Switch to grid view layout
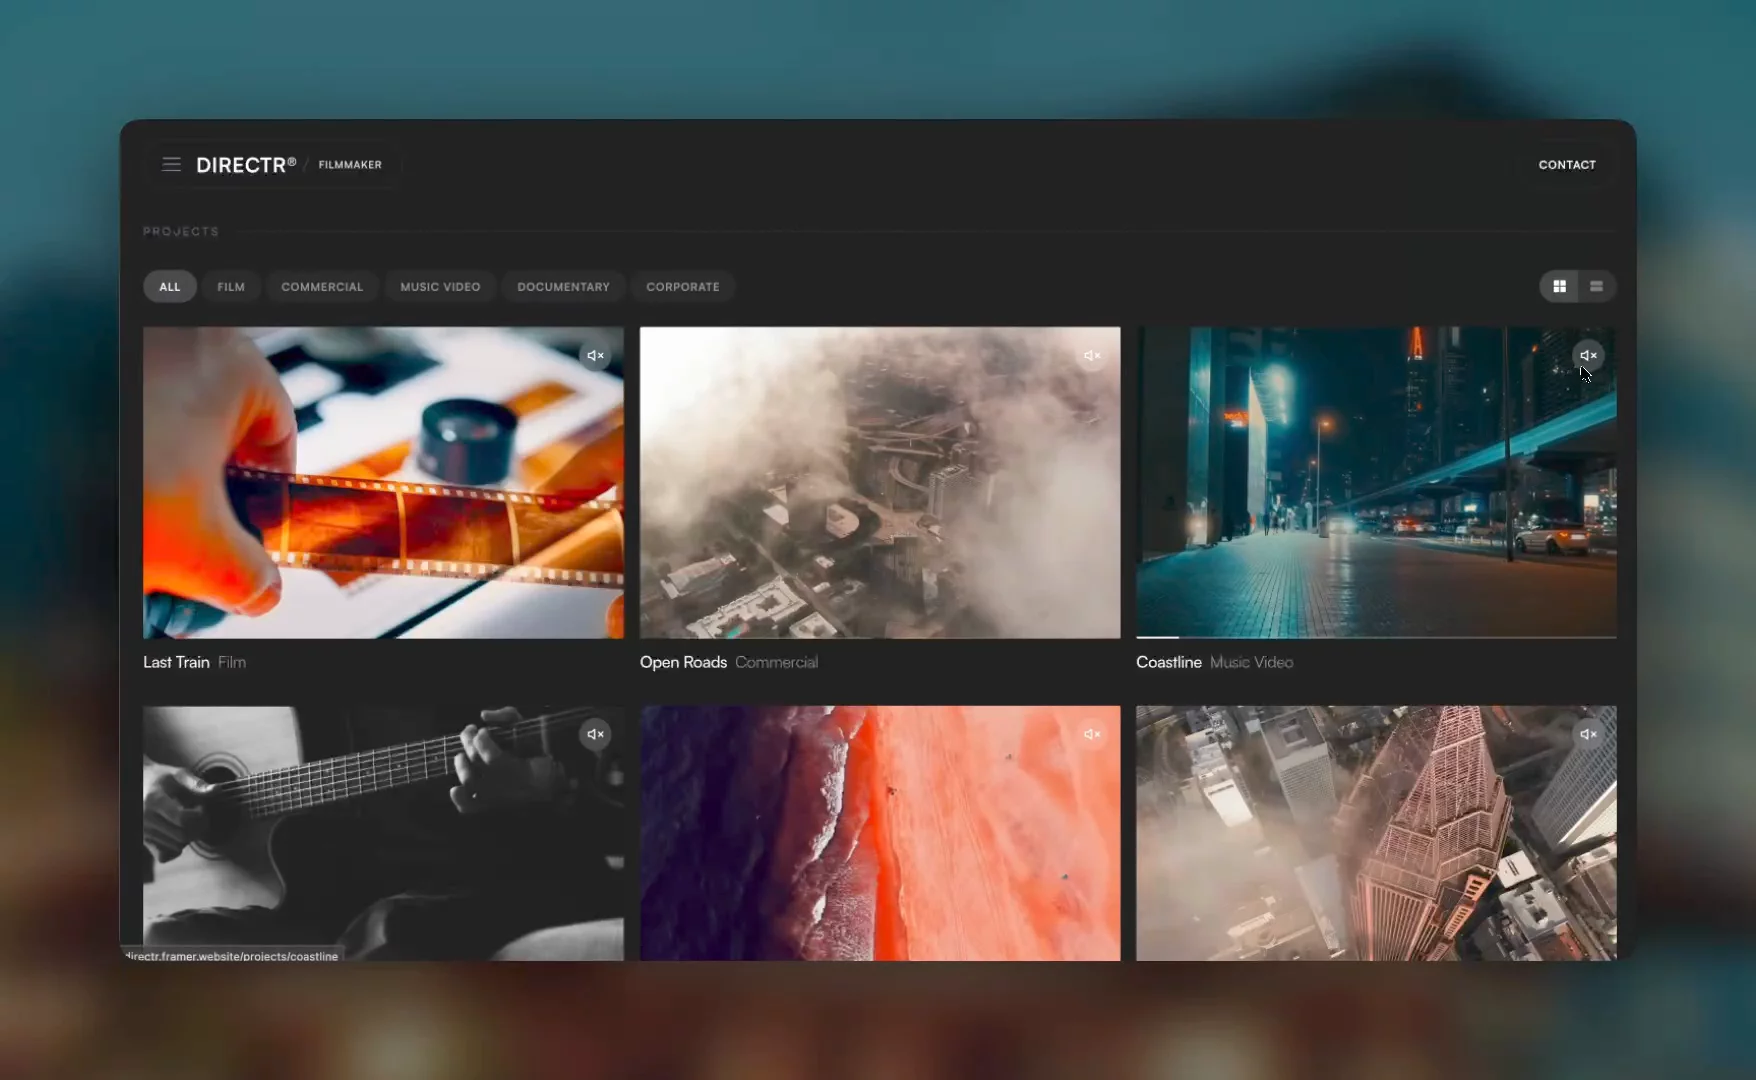The width and height of the screenshot is (1756, 1080). 1559,286
